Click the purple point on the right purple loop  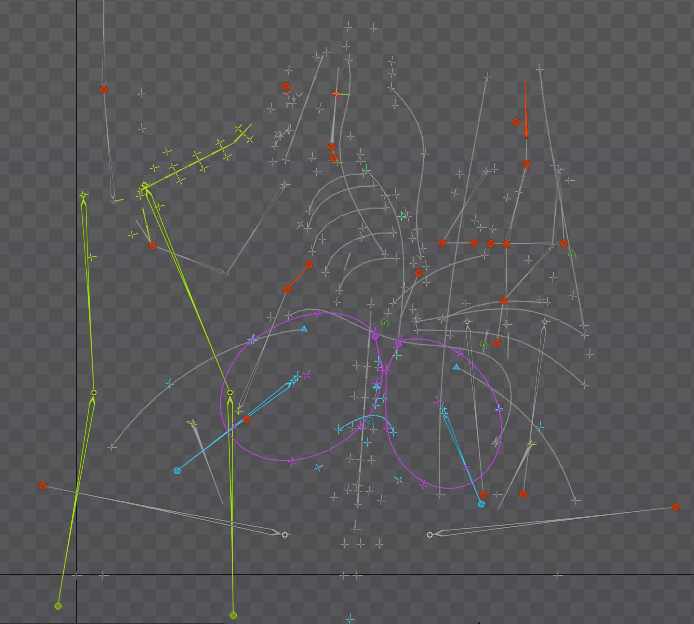pyautogui.click(x=399, y=344)
